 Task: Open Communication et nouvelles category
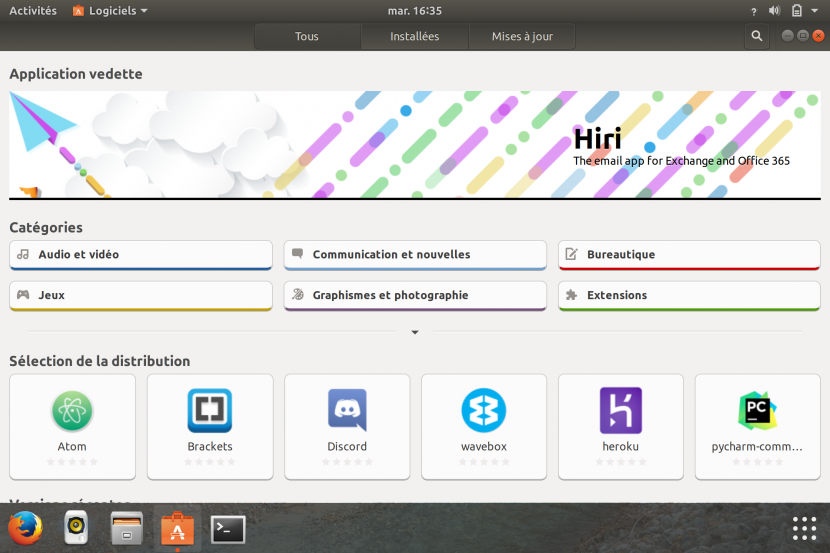tap(415, 255)
